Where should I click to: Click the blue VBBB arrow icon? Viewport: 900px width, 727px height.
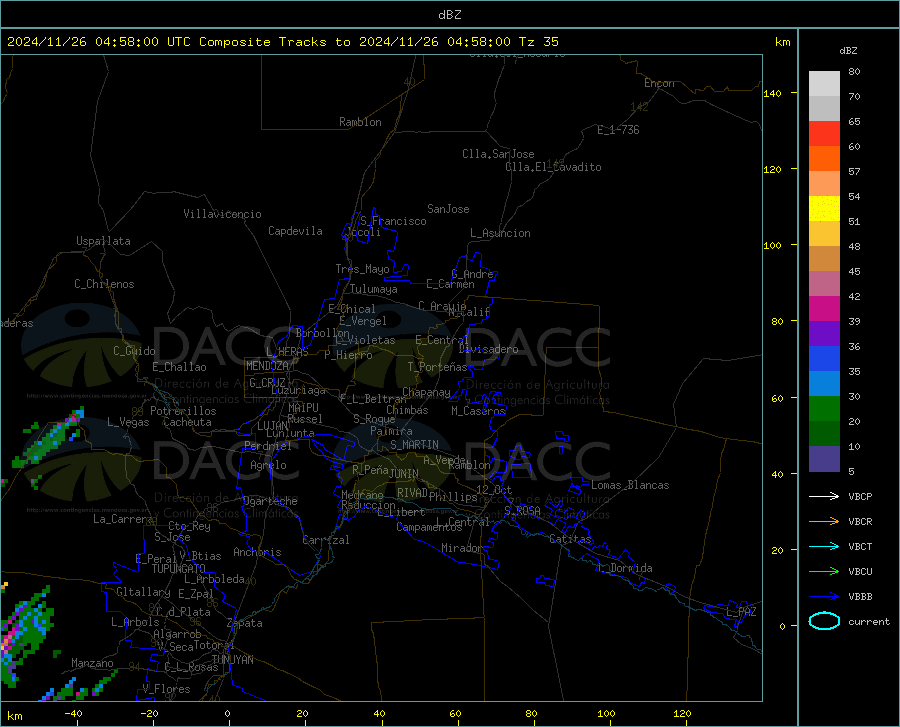[x=824, y=597]
